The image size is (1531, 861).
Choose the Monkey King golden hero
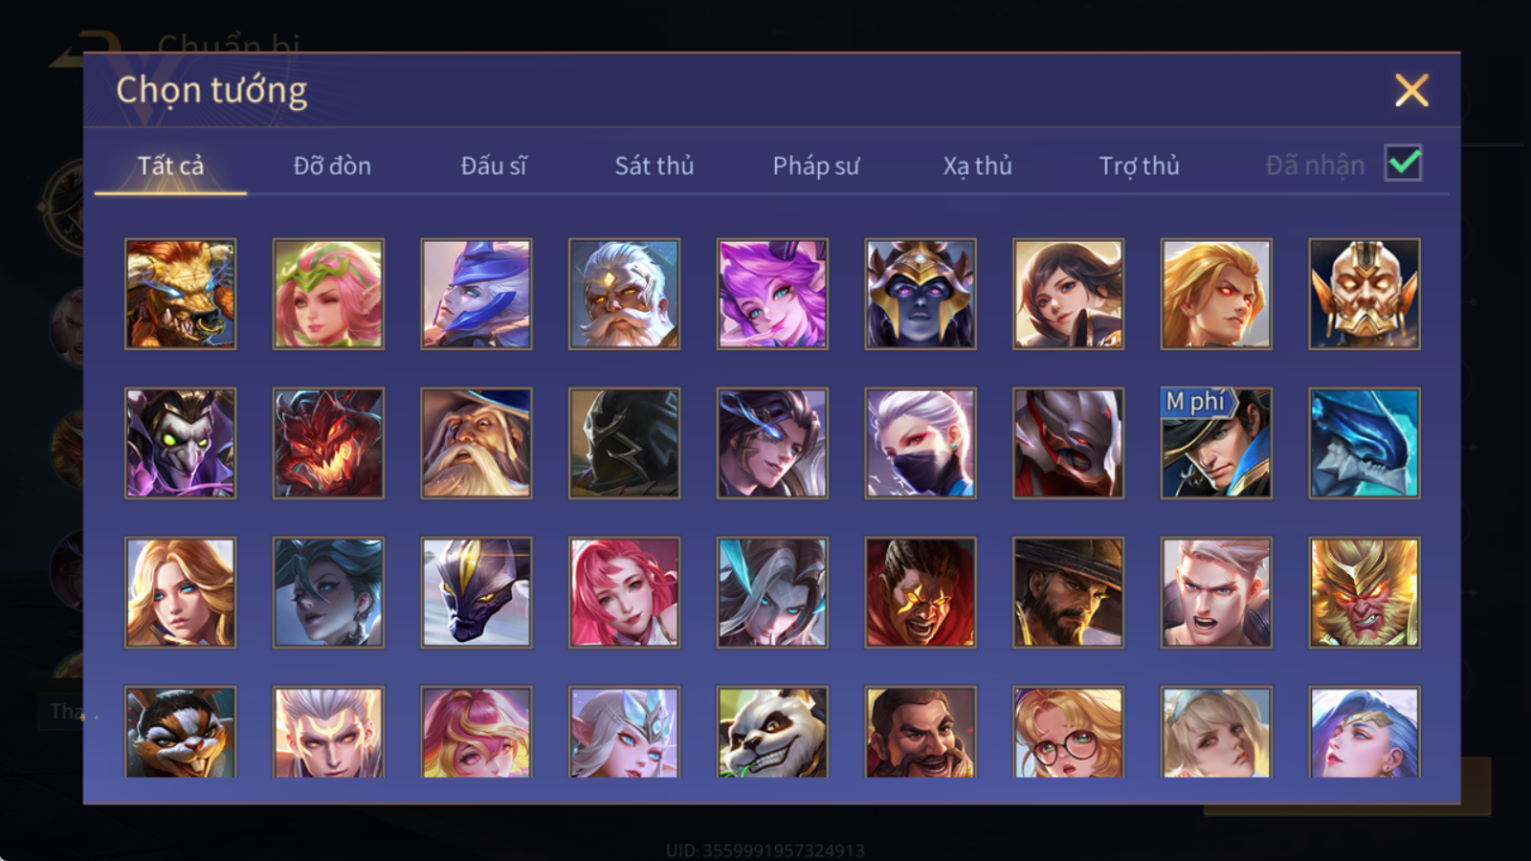(1364, 592)
